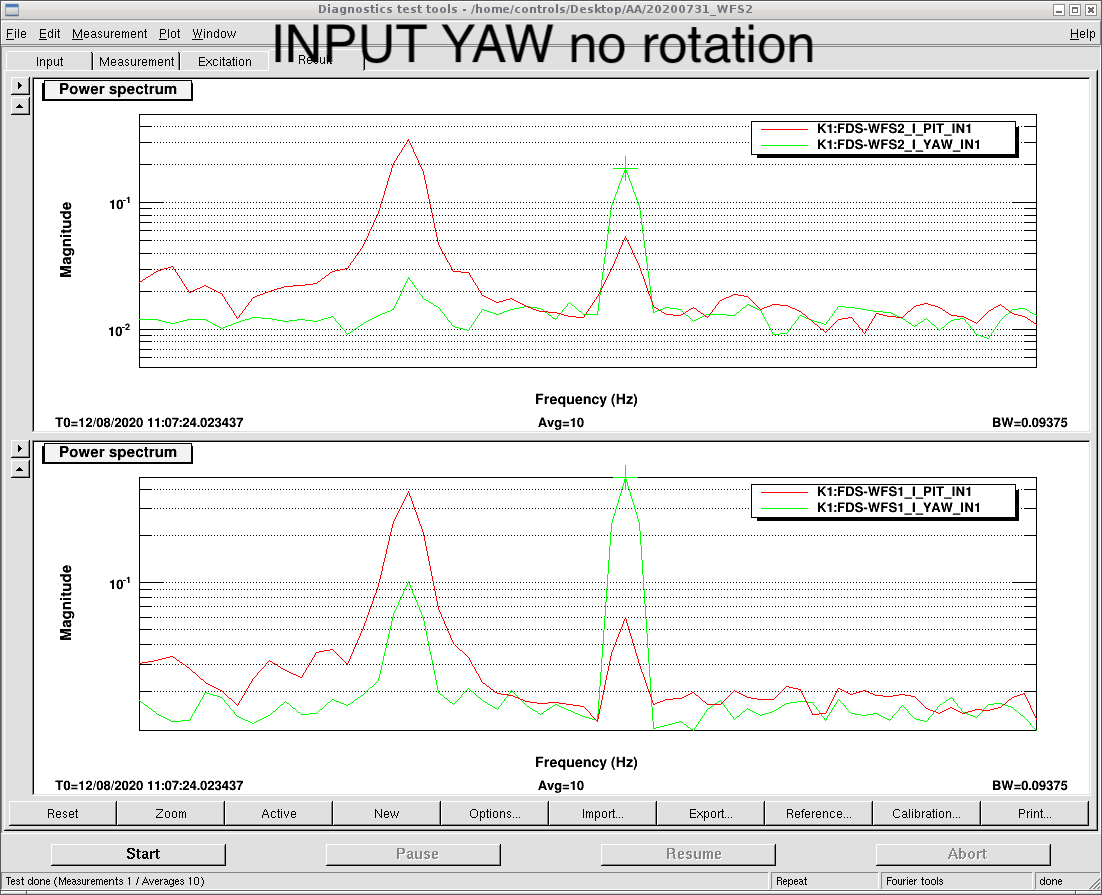This screenshot has width=1102, height=895.
Task: Click the Export button
Action: [x=711, y=813]
